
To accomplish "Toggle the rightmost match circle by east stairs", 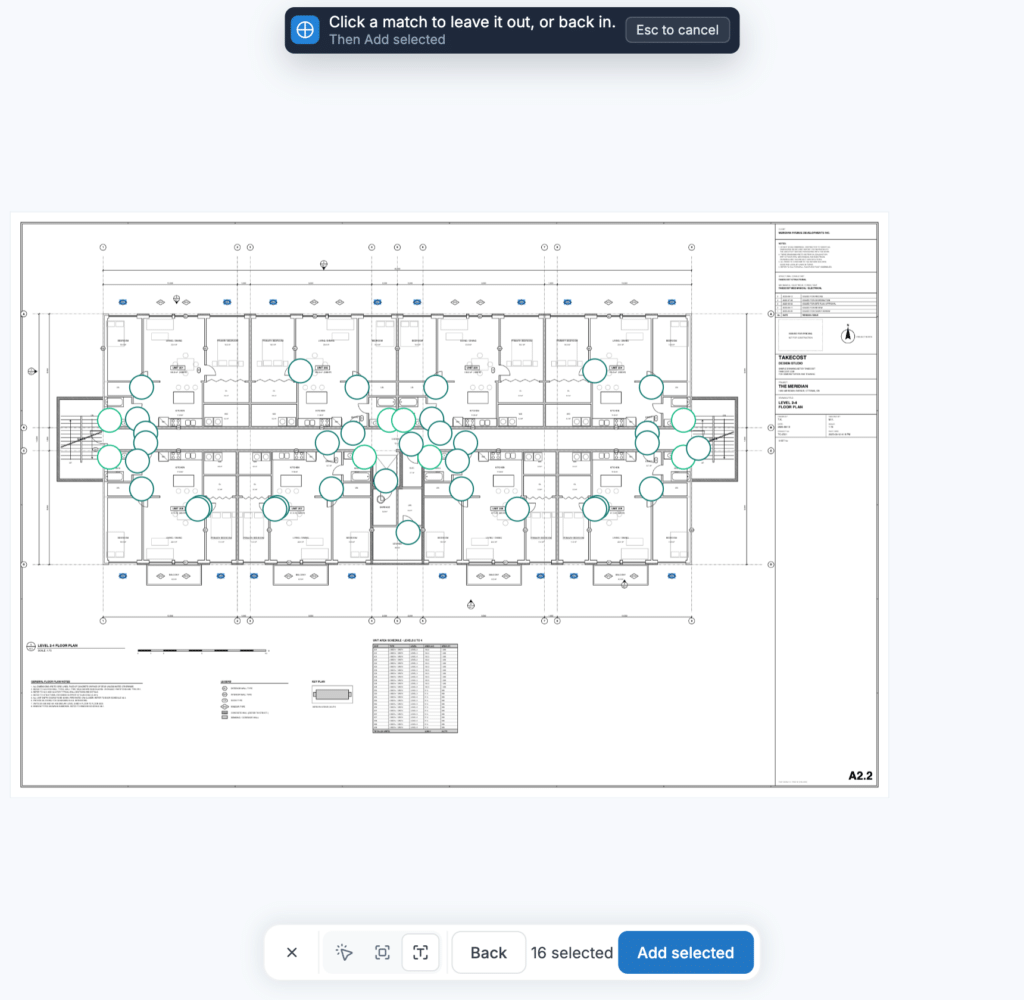I will [x=698, y=448].
